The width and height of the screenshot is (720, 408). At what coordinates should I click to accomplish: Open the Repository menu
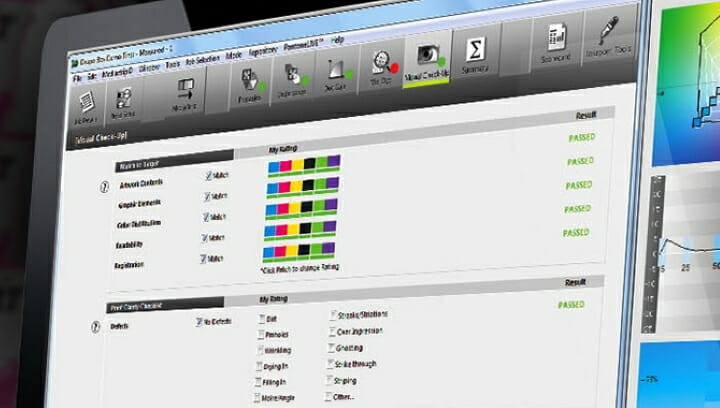[263, 51]
